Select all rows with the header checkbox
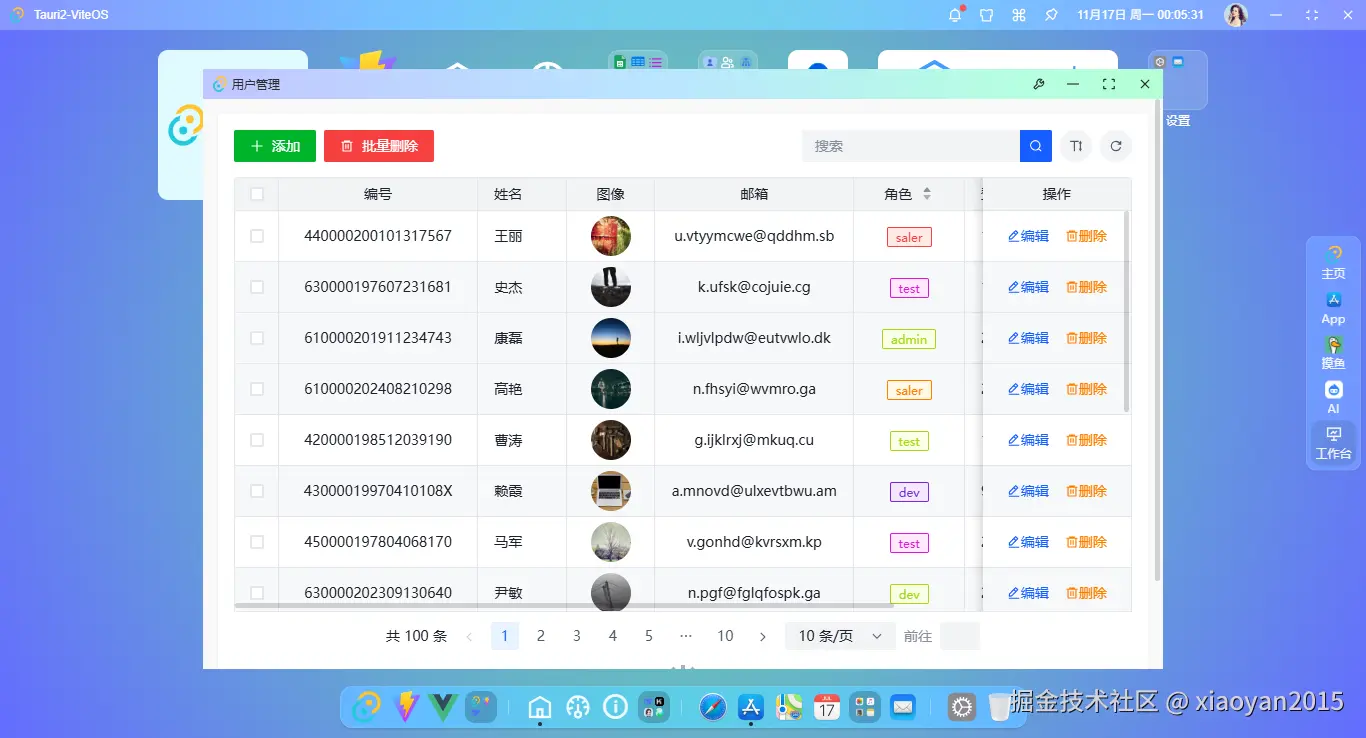This screenshot has height=738, width=1366. [x=256, y=194]
